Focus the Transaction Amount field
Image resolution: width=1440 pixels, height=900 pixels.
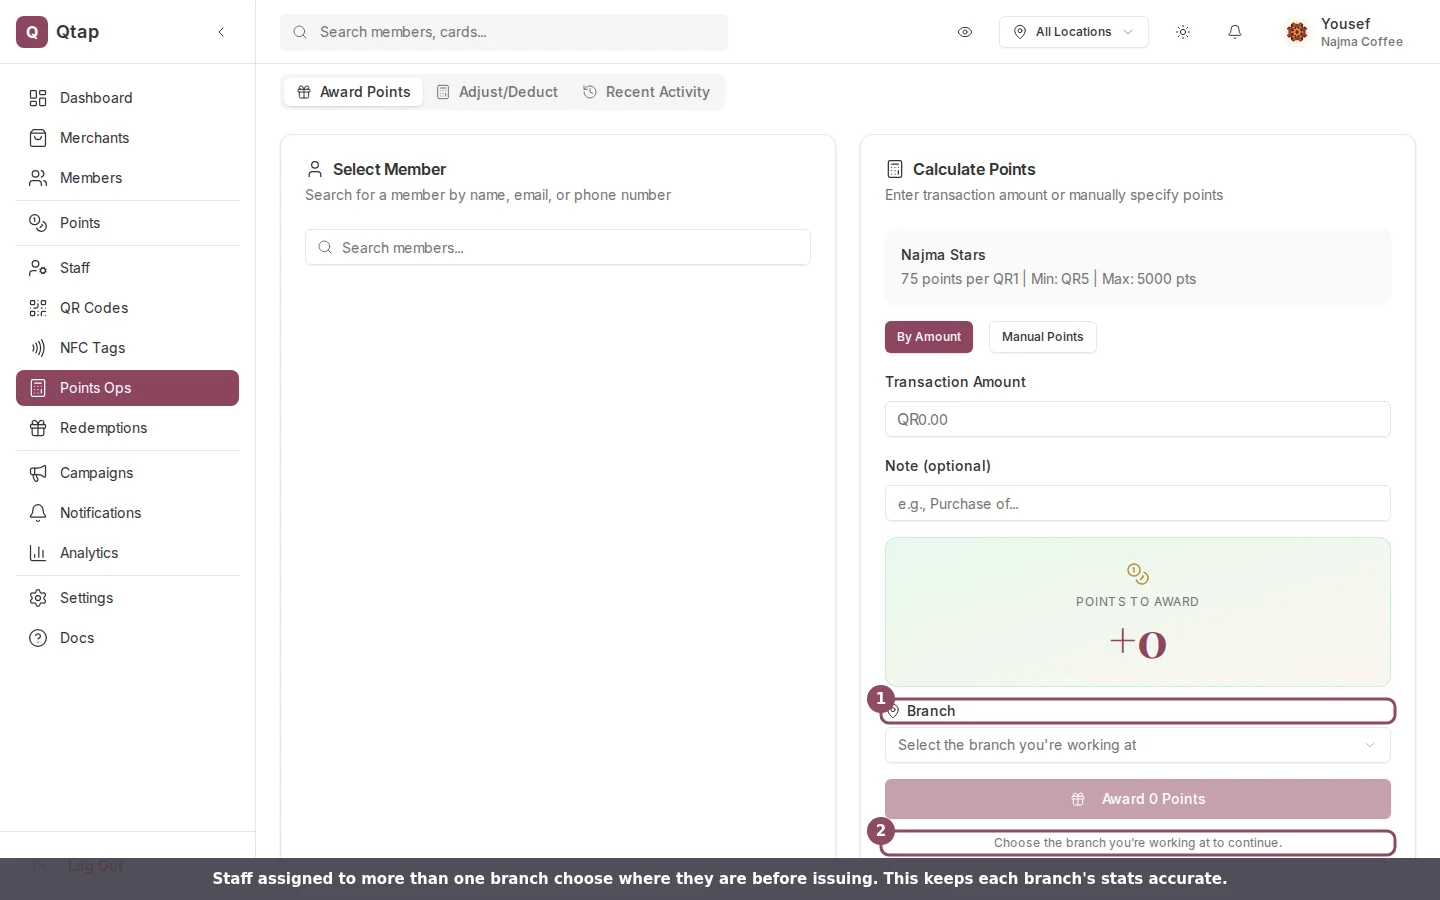[1138, 419]
